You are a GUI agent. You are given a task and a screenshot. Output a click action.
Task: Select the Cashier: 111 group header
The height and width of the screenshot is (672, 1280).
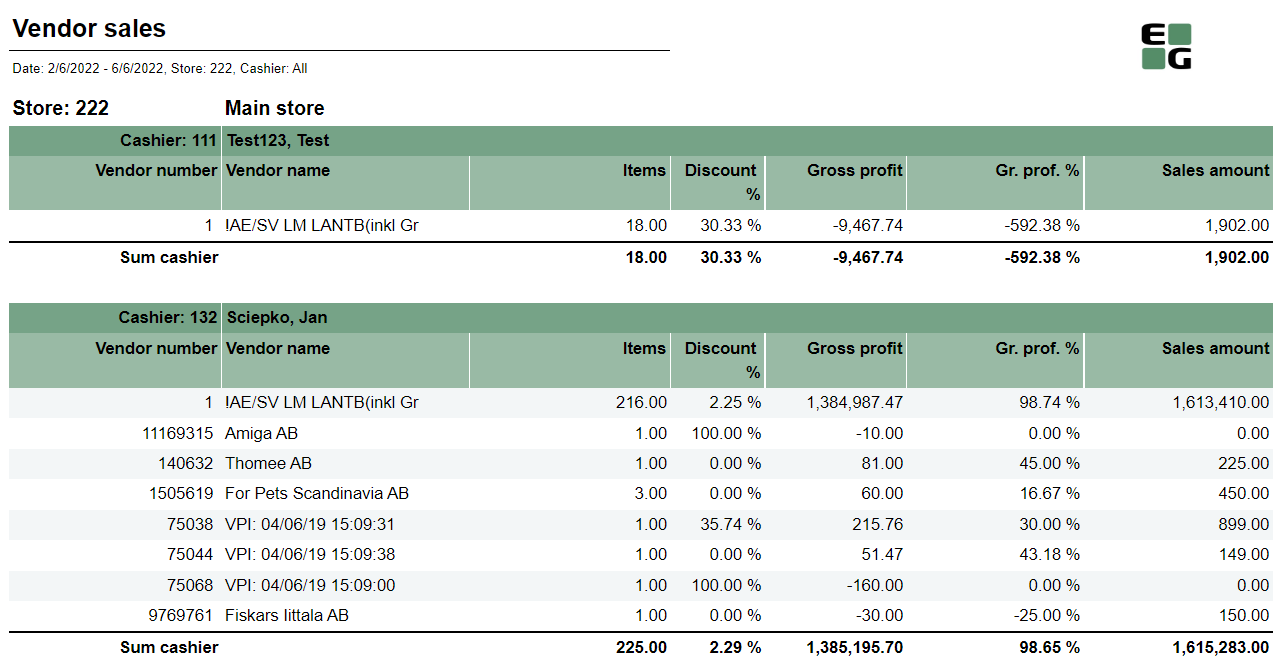[169, 140]
